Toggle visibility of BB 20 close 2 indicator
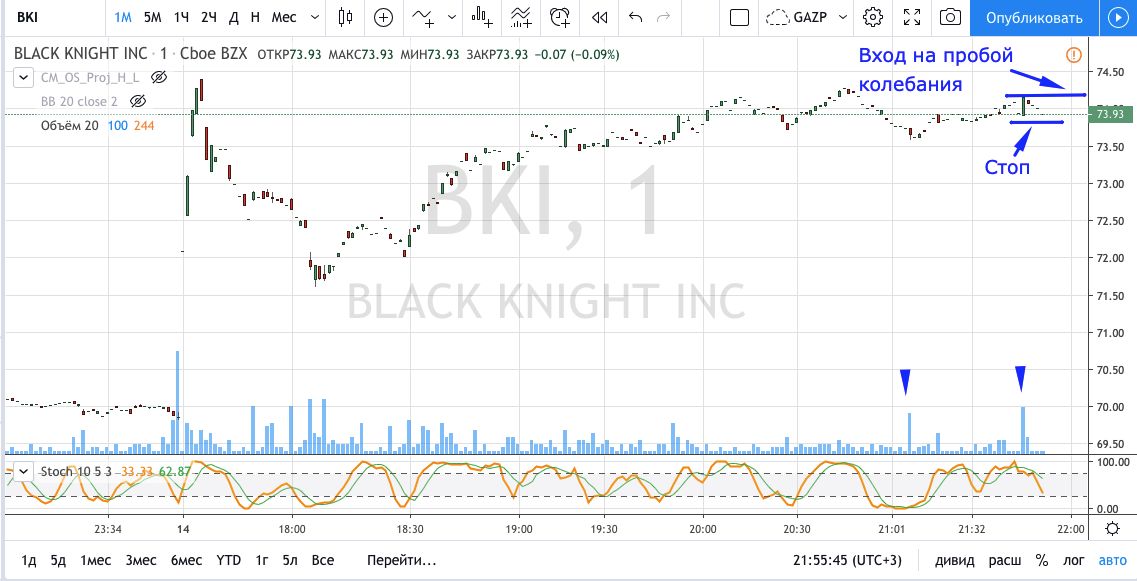Image resolution: width=1137 pixels, height=581 pixels. coord(138,101)
